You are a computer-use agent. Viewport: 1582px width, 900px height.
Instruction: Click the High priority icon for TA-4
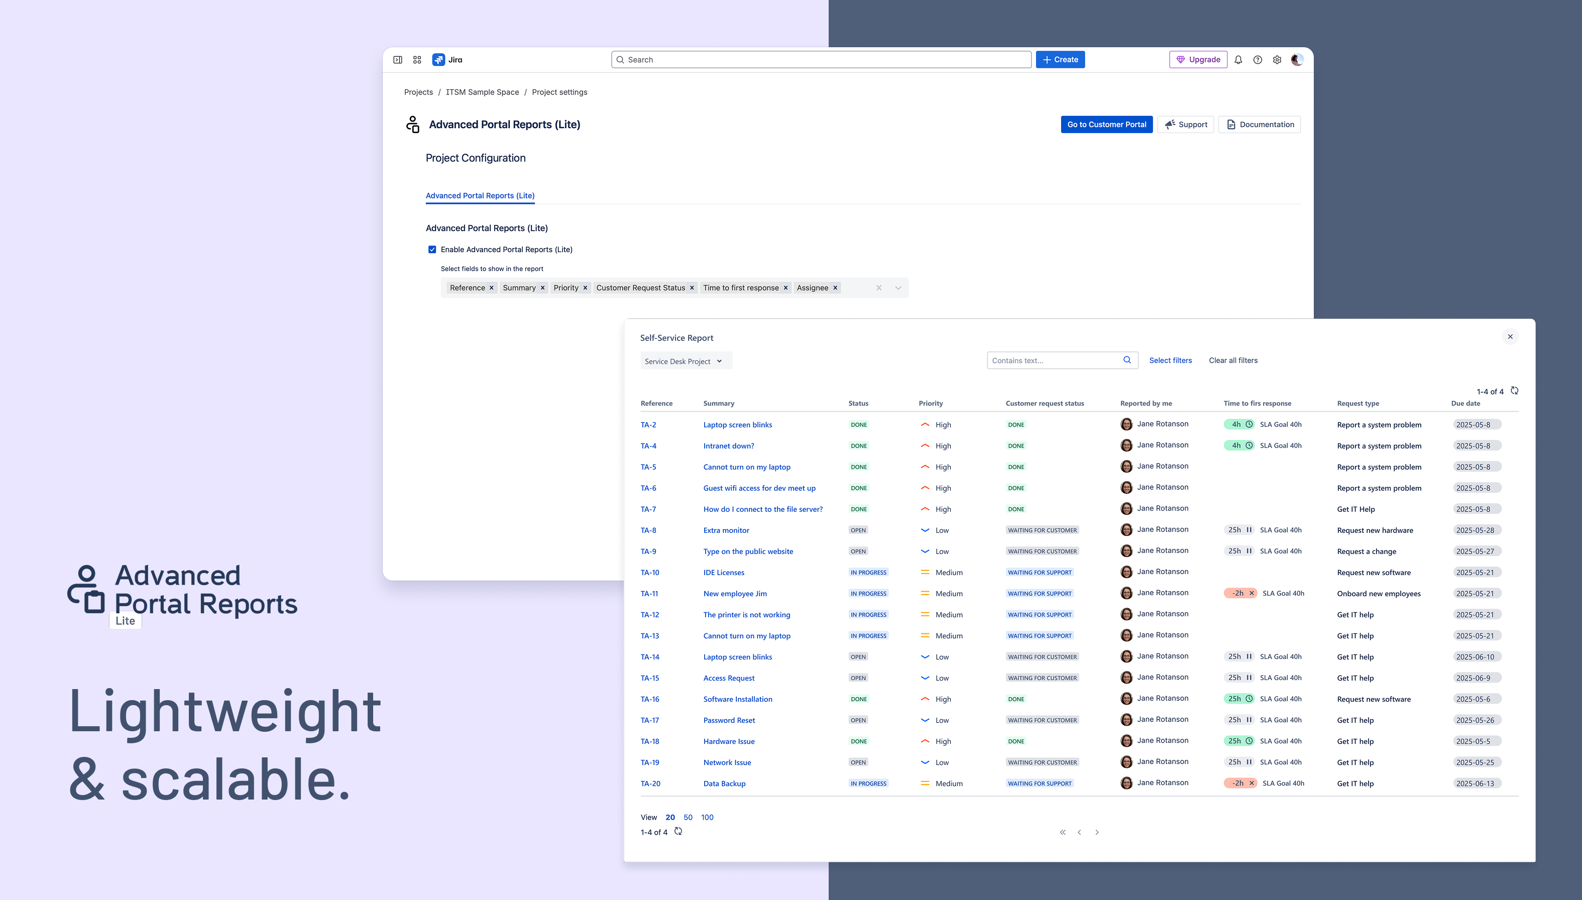coord(925,446)
